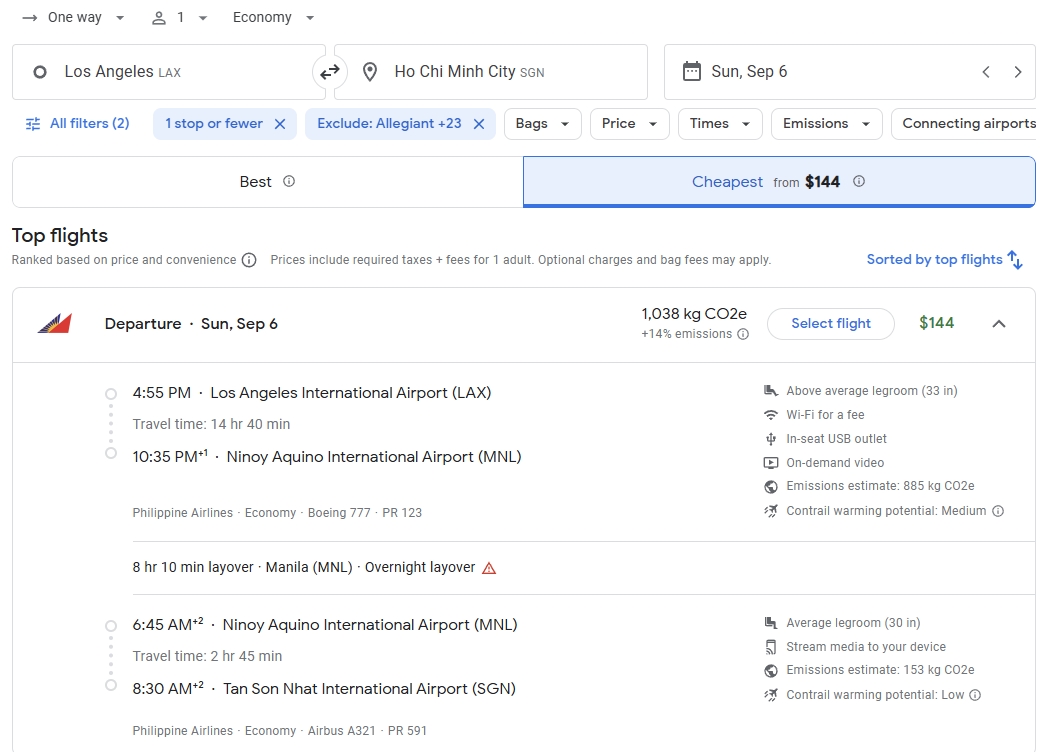Click 'Travel time: 2 hr 45 min'
This screenshot has width=1044, height=752.
(207, 656)
